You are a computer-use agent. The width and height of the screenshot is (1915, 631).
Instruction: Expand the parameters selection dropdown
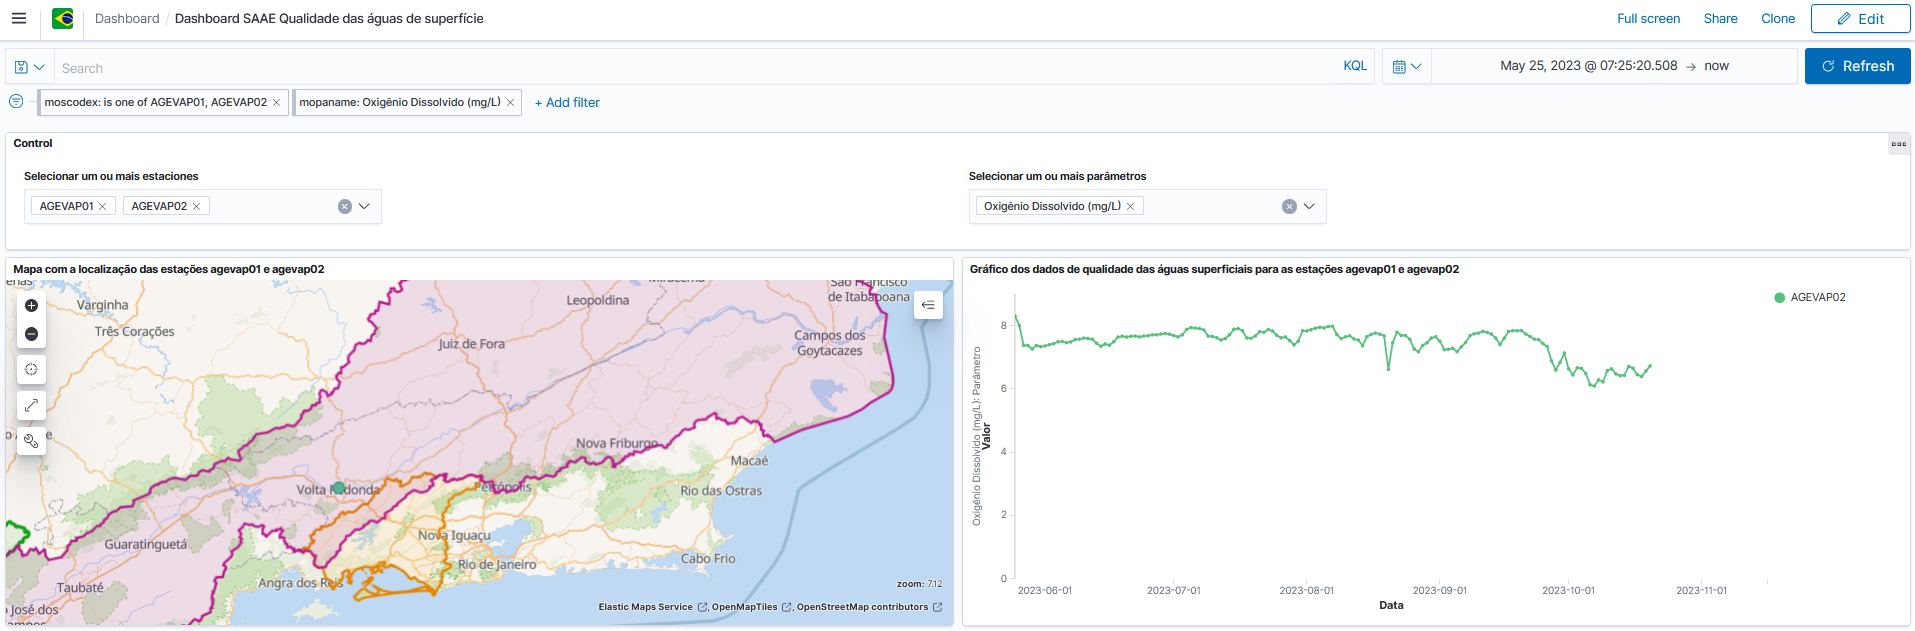(1309, 207)
